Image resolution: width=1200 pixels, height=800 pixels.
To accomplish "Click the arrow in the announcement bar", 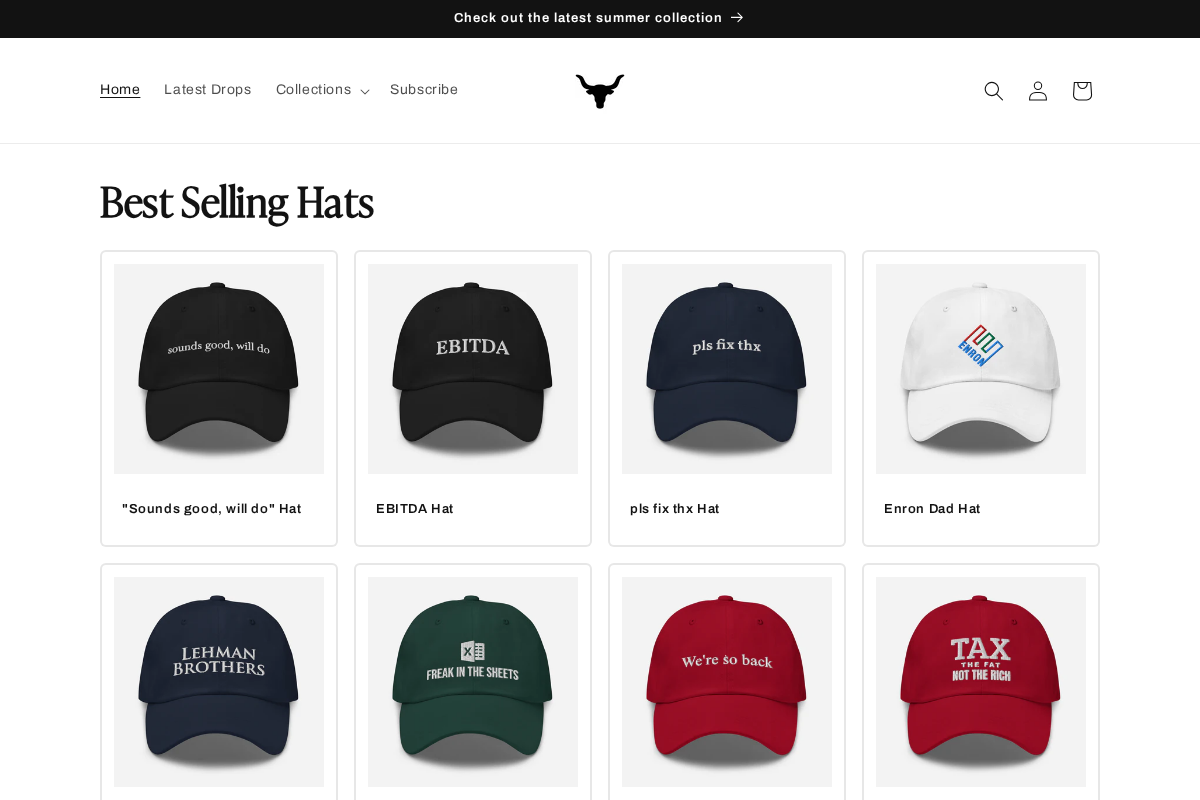I will point(737,18).
